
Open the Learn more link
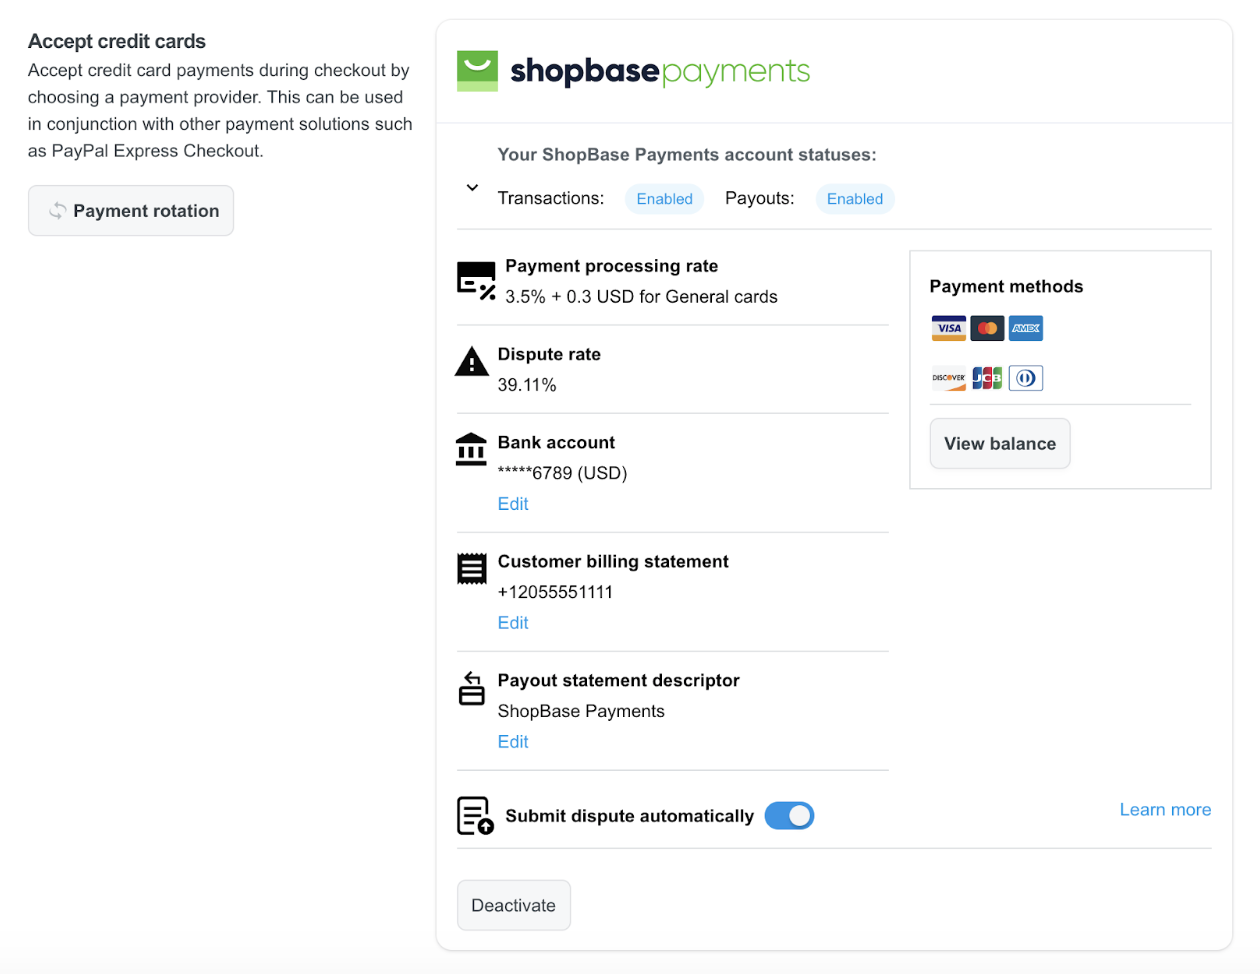point(1165,810)
